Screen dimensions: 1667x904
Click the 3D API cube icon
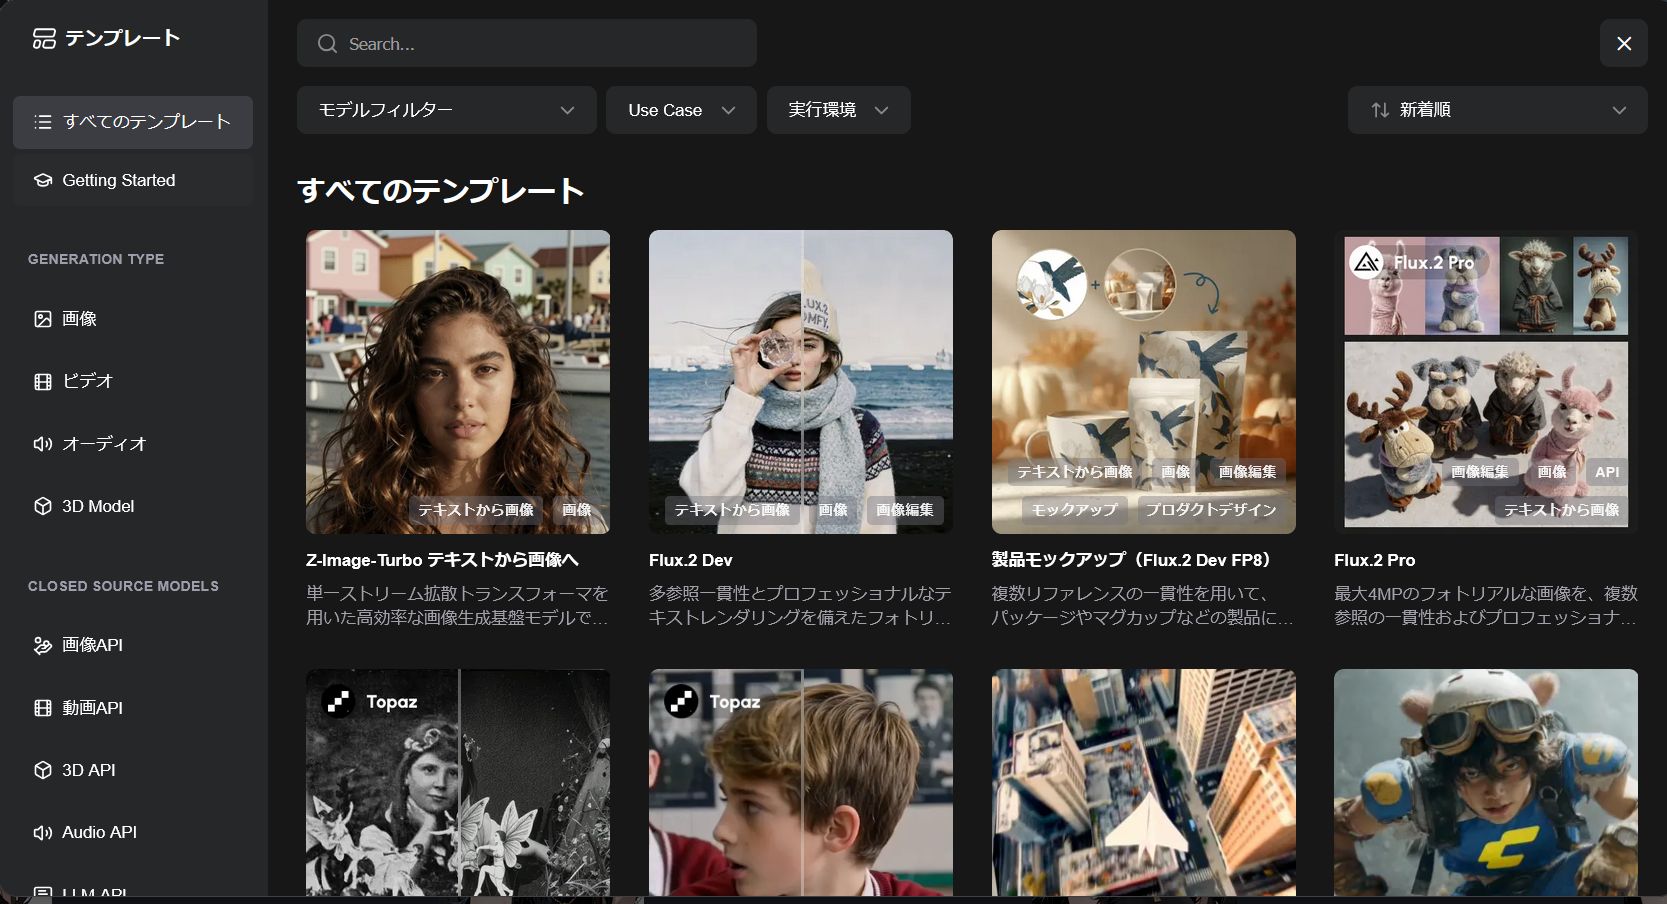tap(43, 770)
